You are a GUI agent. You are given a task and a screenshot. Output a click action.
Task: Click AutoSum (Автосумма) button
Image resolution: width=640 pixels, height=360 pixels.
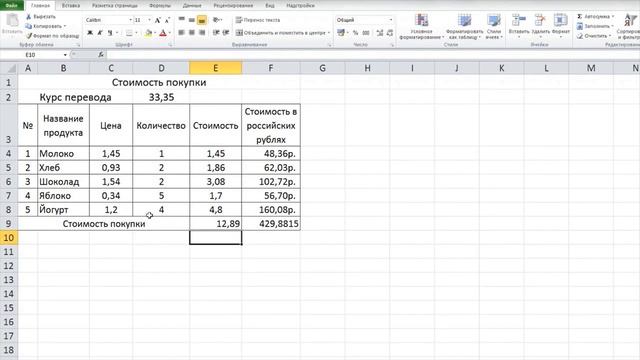pyautogui.click(x=595, y=16)
